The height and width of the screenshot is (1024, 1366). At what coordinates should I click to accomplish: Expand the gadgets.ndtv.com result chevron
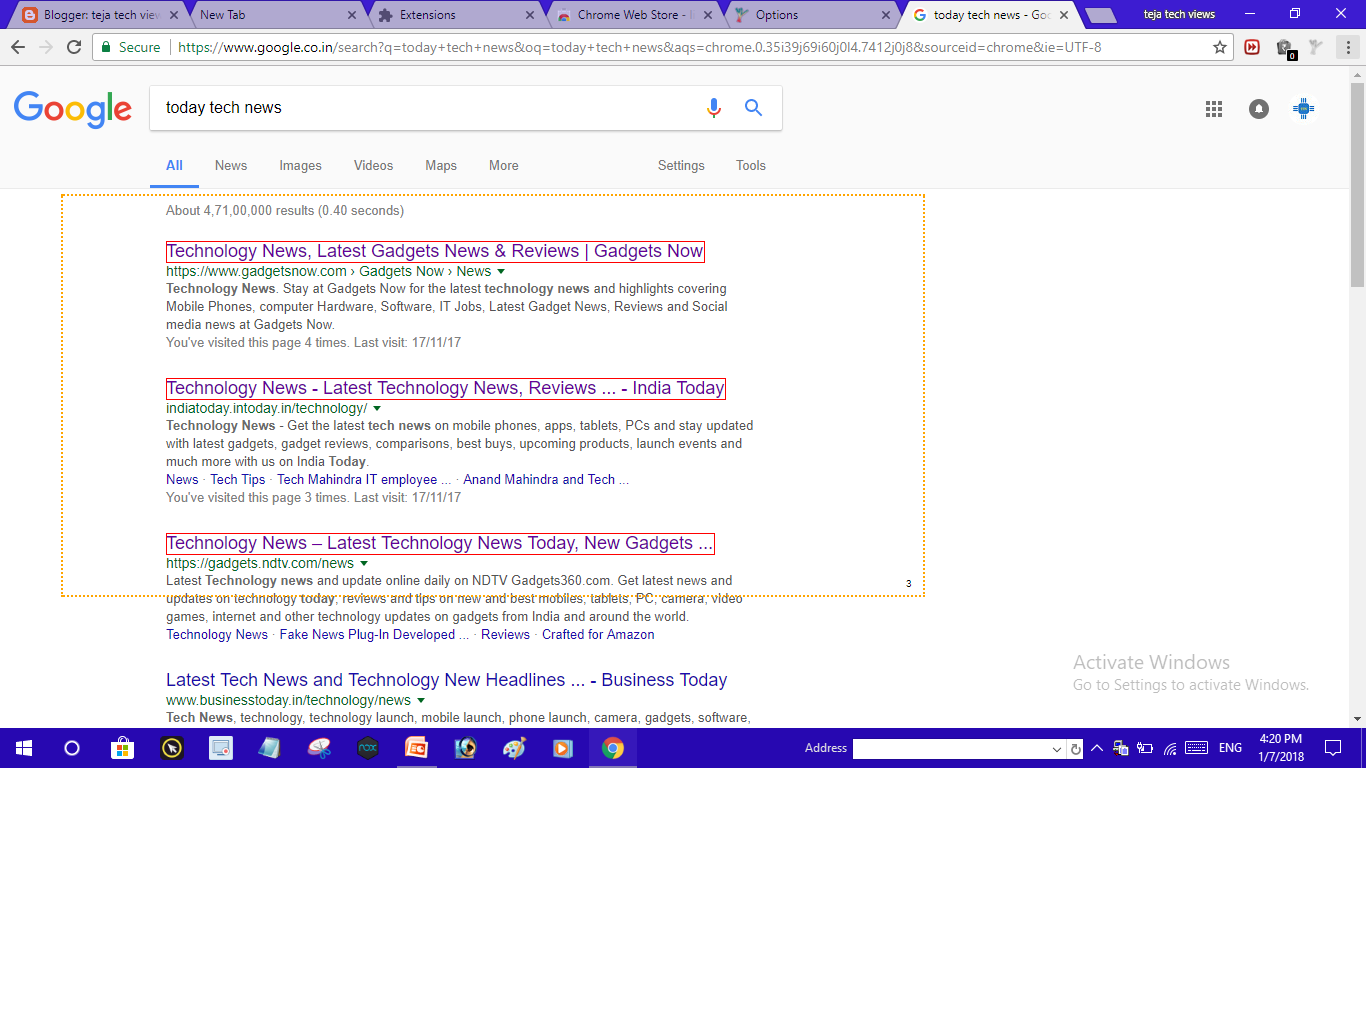coord(365,563)
